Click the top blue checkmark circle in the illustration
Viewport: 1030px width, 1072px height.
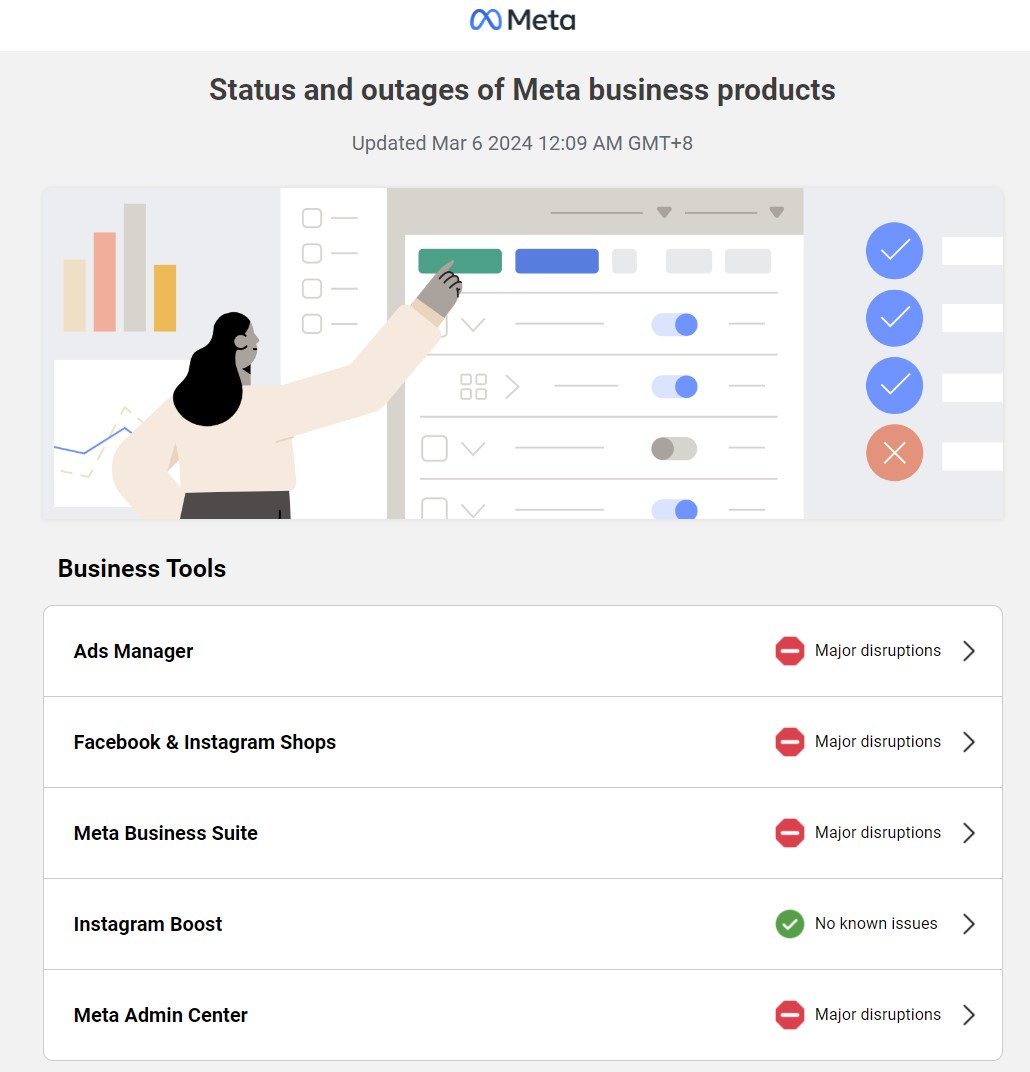coord(894,250)
